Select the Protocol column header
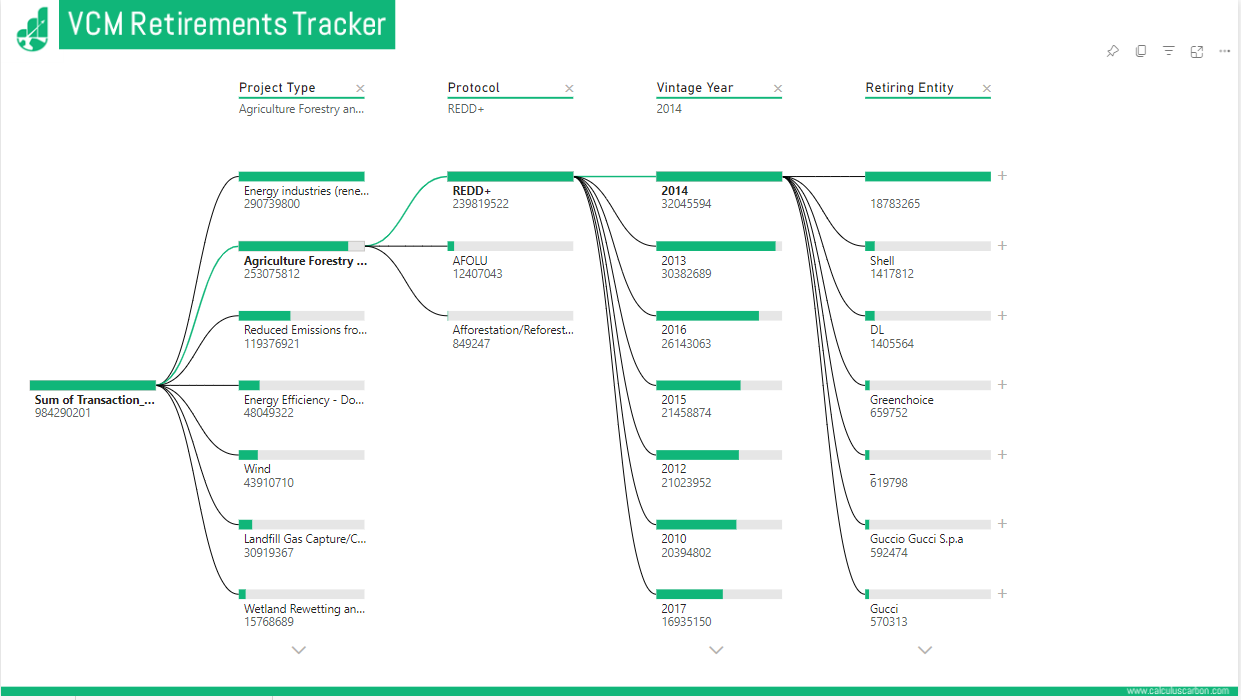The height and width of the screenshot is (700, 1241). 474,88
